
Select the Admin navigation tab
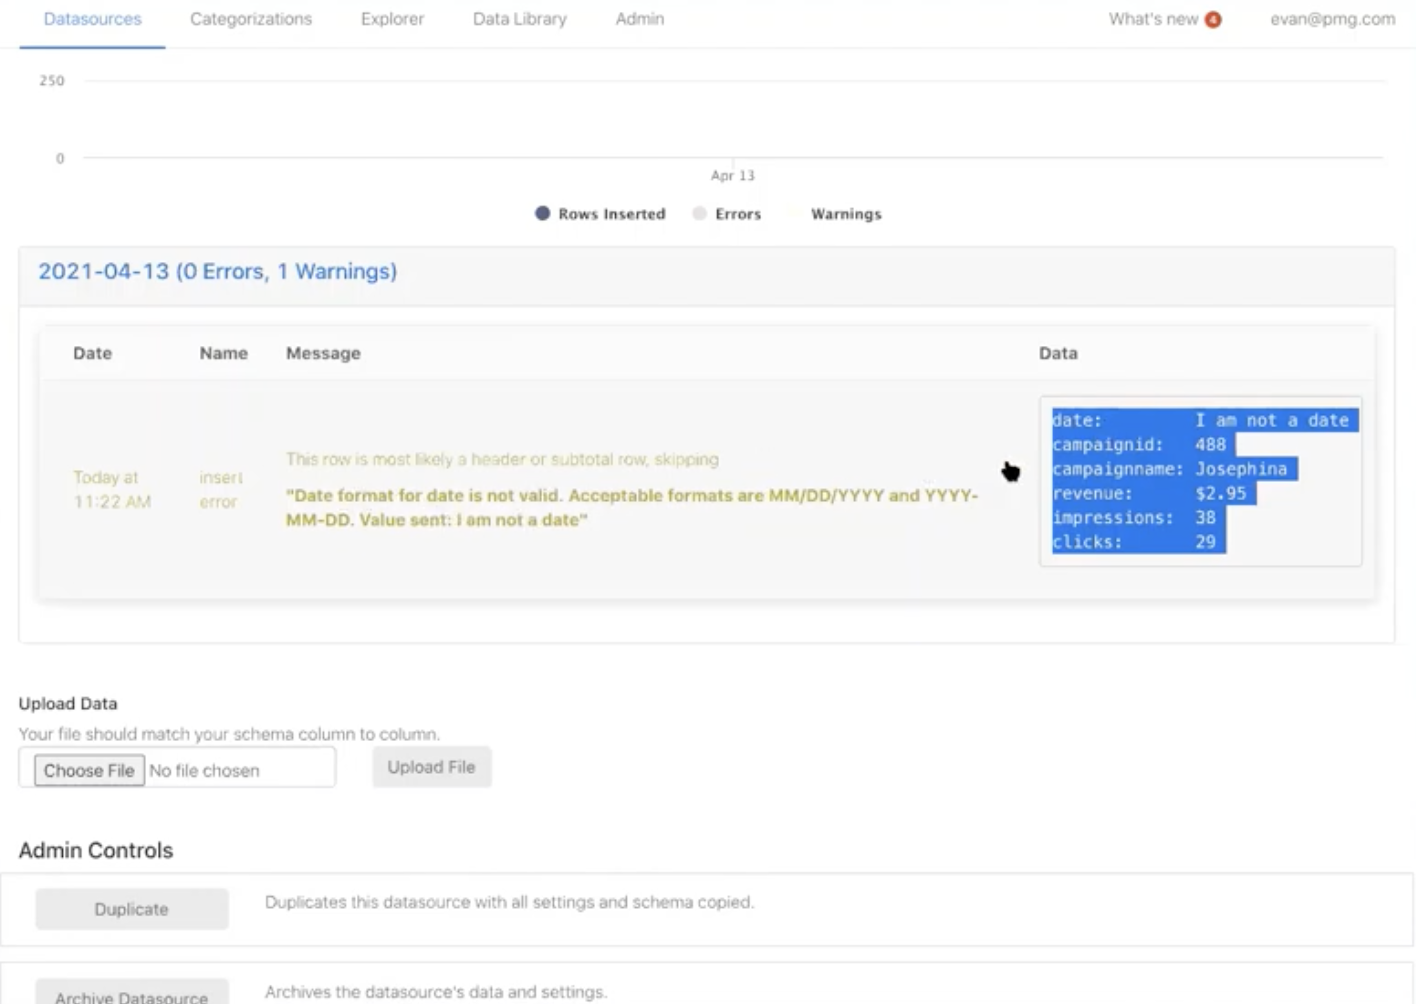click(x=639, y=19)
